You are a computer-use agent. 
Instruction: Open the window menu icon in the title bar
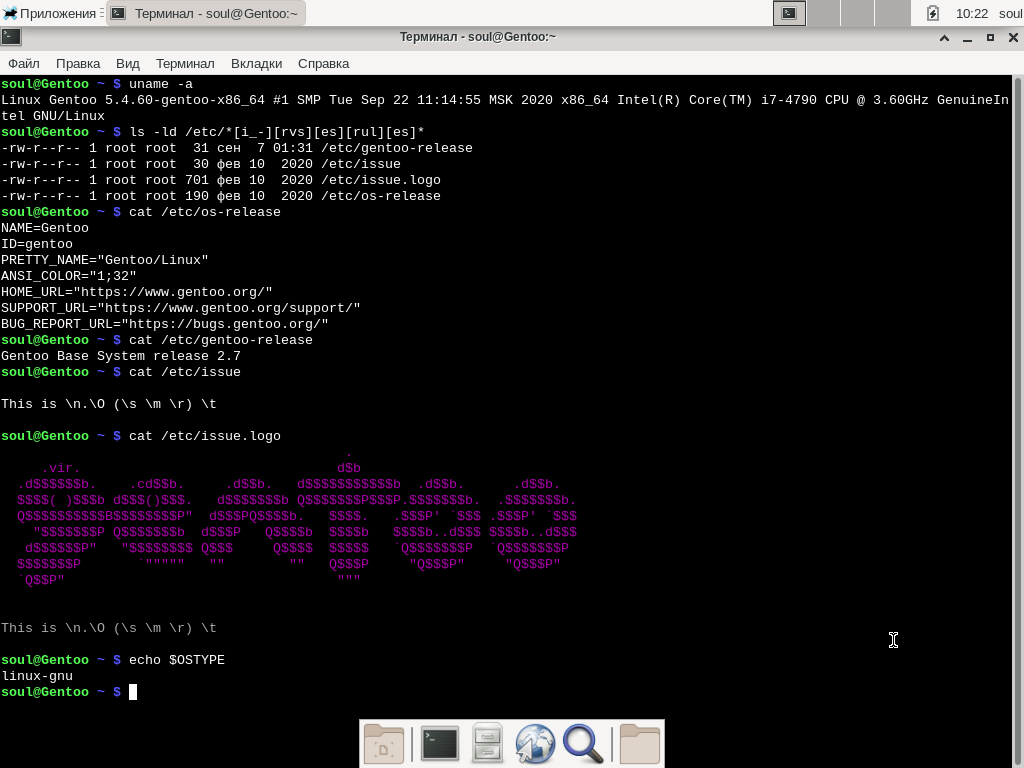[11, 37]
